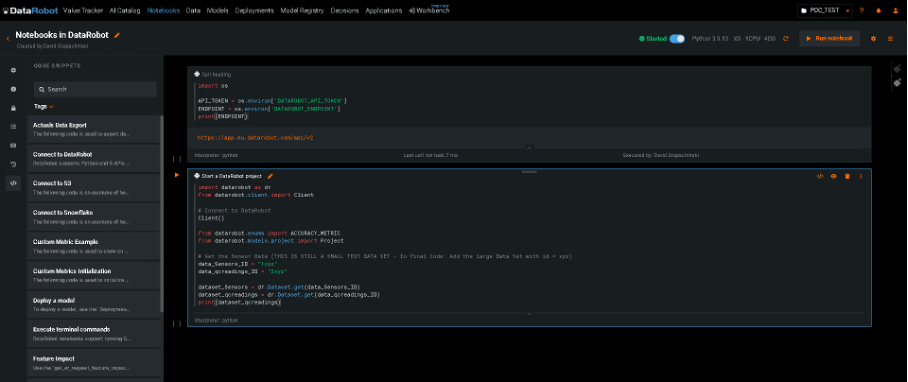
Task: Open the Decisions tab
Action: tap(345, 10)
